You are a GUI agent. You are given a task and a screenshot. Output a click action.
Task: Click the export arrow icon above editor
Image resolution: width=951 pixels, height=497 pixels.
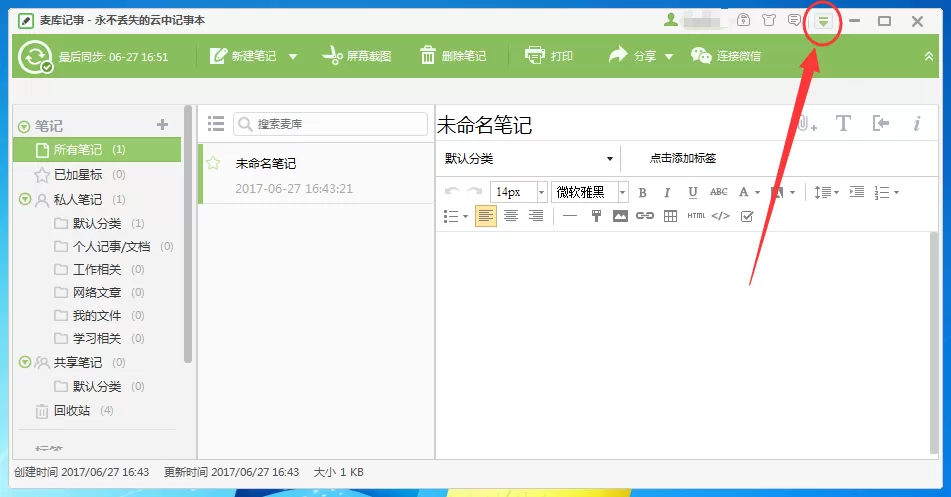pyautogui.click(x=881, y=124)
